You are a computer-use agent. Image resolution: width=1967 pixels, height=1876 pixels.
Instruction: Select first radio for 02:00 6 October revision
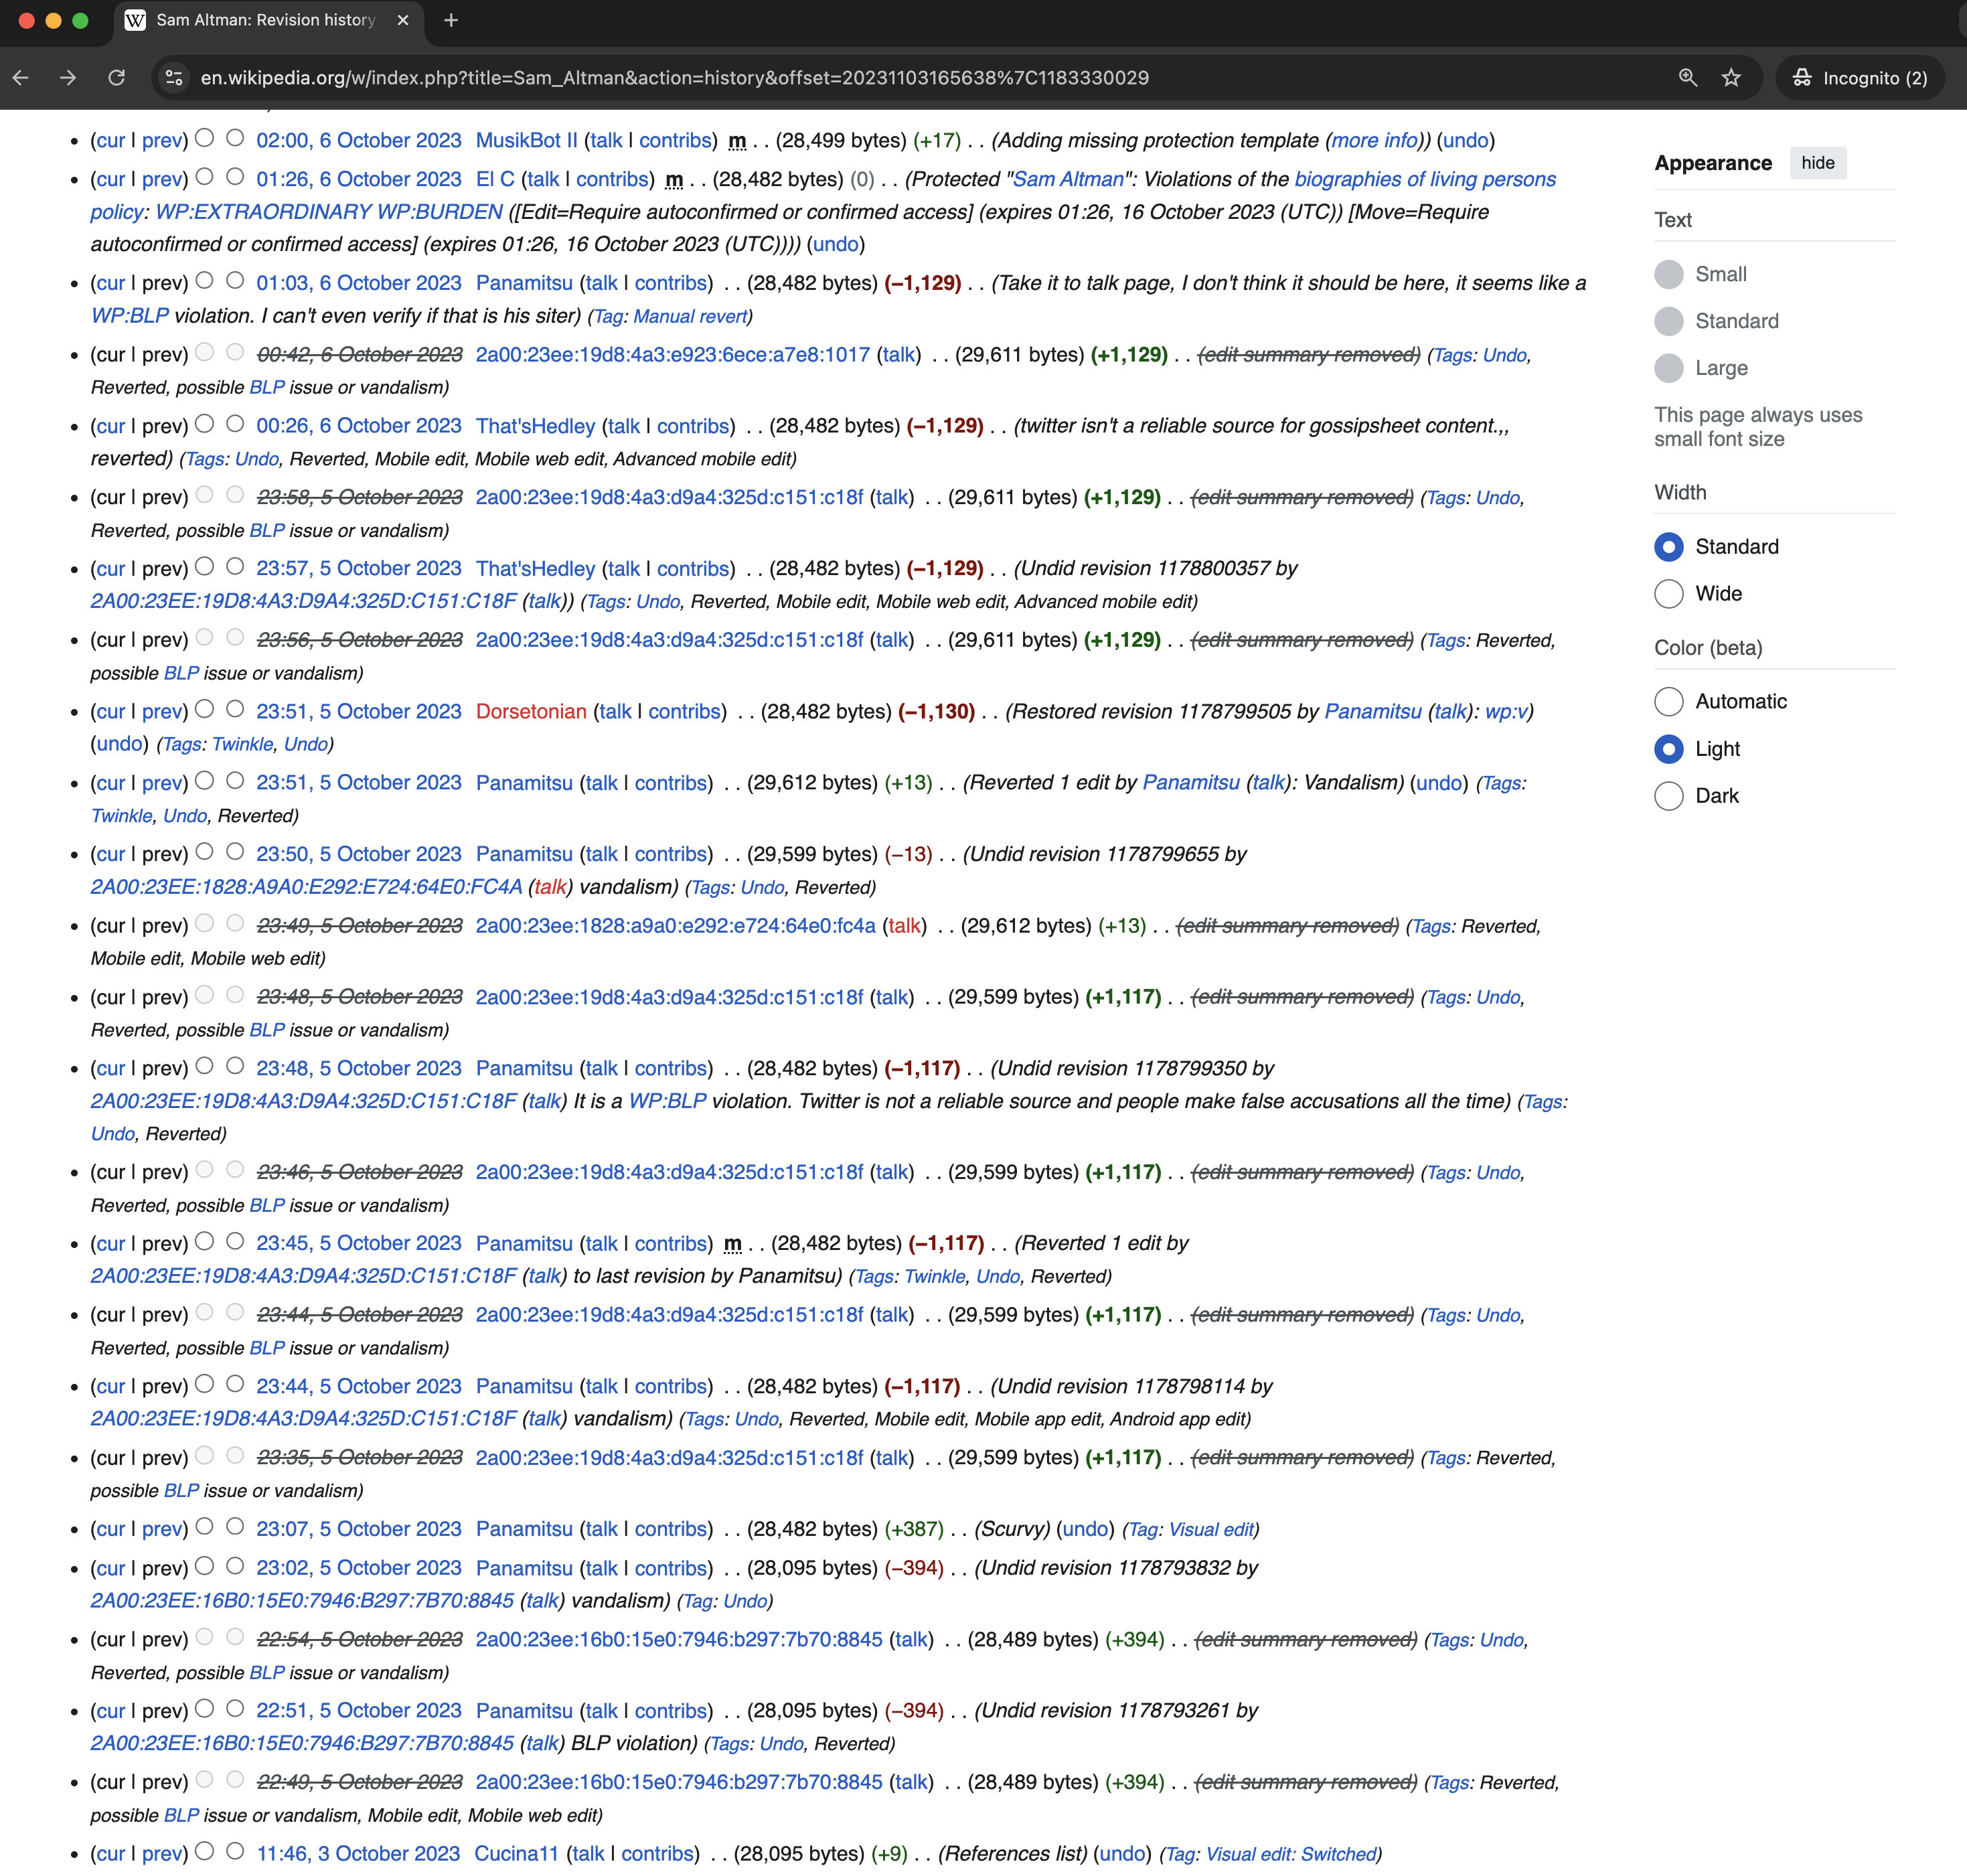[205, 138]
